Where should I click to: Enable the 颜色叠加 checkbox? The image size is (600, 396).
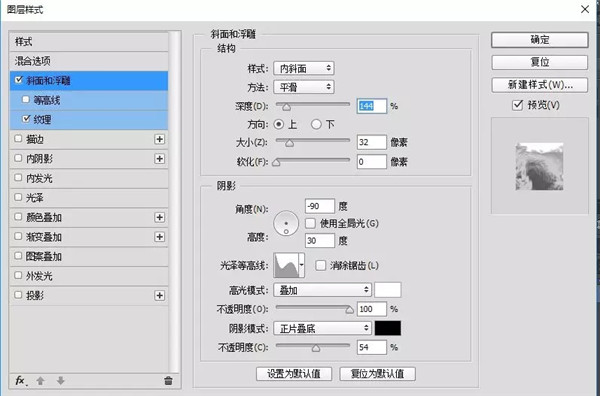click(x=18, y=217)
